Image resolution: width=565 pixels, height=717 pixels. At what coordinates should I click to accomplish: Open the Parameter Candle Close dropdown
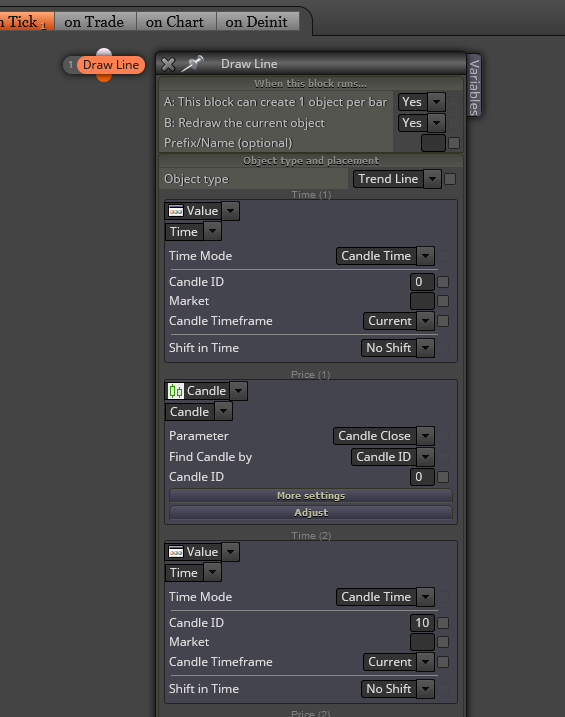click(x=384, y=436)
